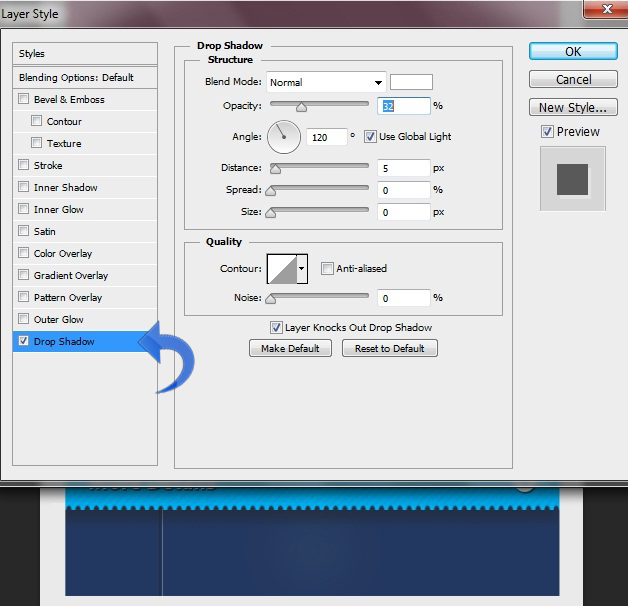Click the Distance value field
The width and height of the screenshot is (628, 606).
tap(404, 168)
